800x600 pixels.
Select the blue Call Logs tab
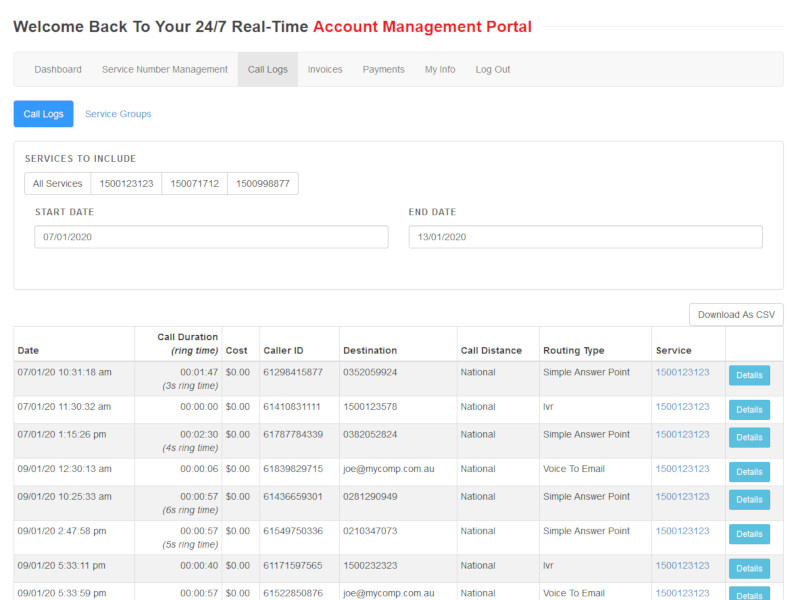(43, 114)
